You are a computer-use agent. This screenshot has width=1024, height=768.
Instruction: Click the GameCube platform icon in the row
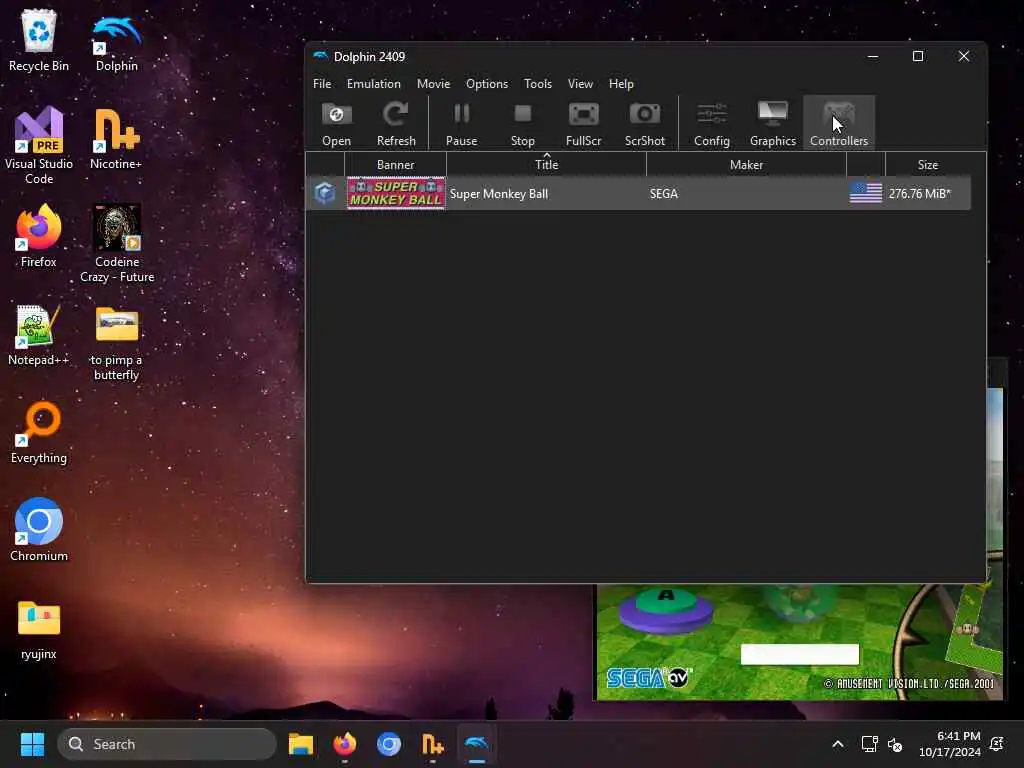coord(325,193)
